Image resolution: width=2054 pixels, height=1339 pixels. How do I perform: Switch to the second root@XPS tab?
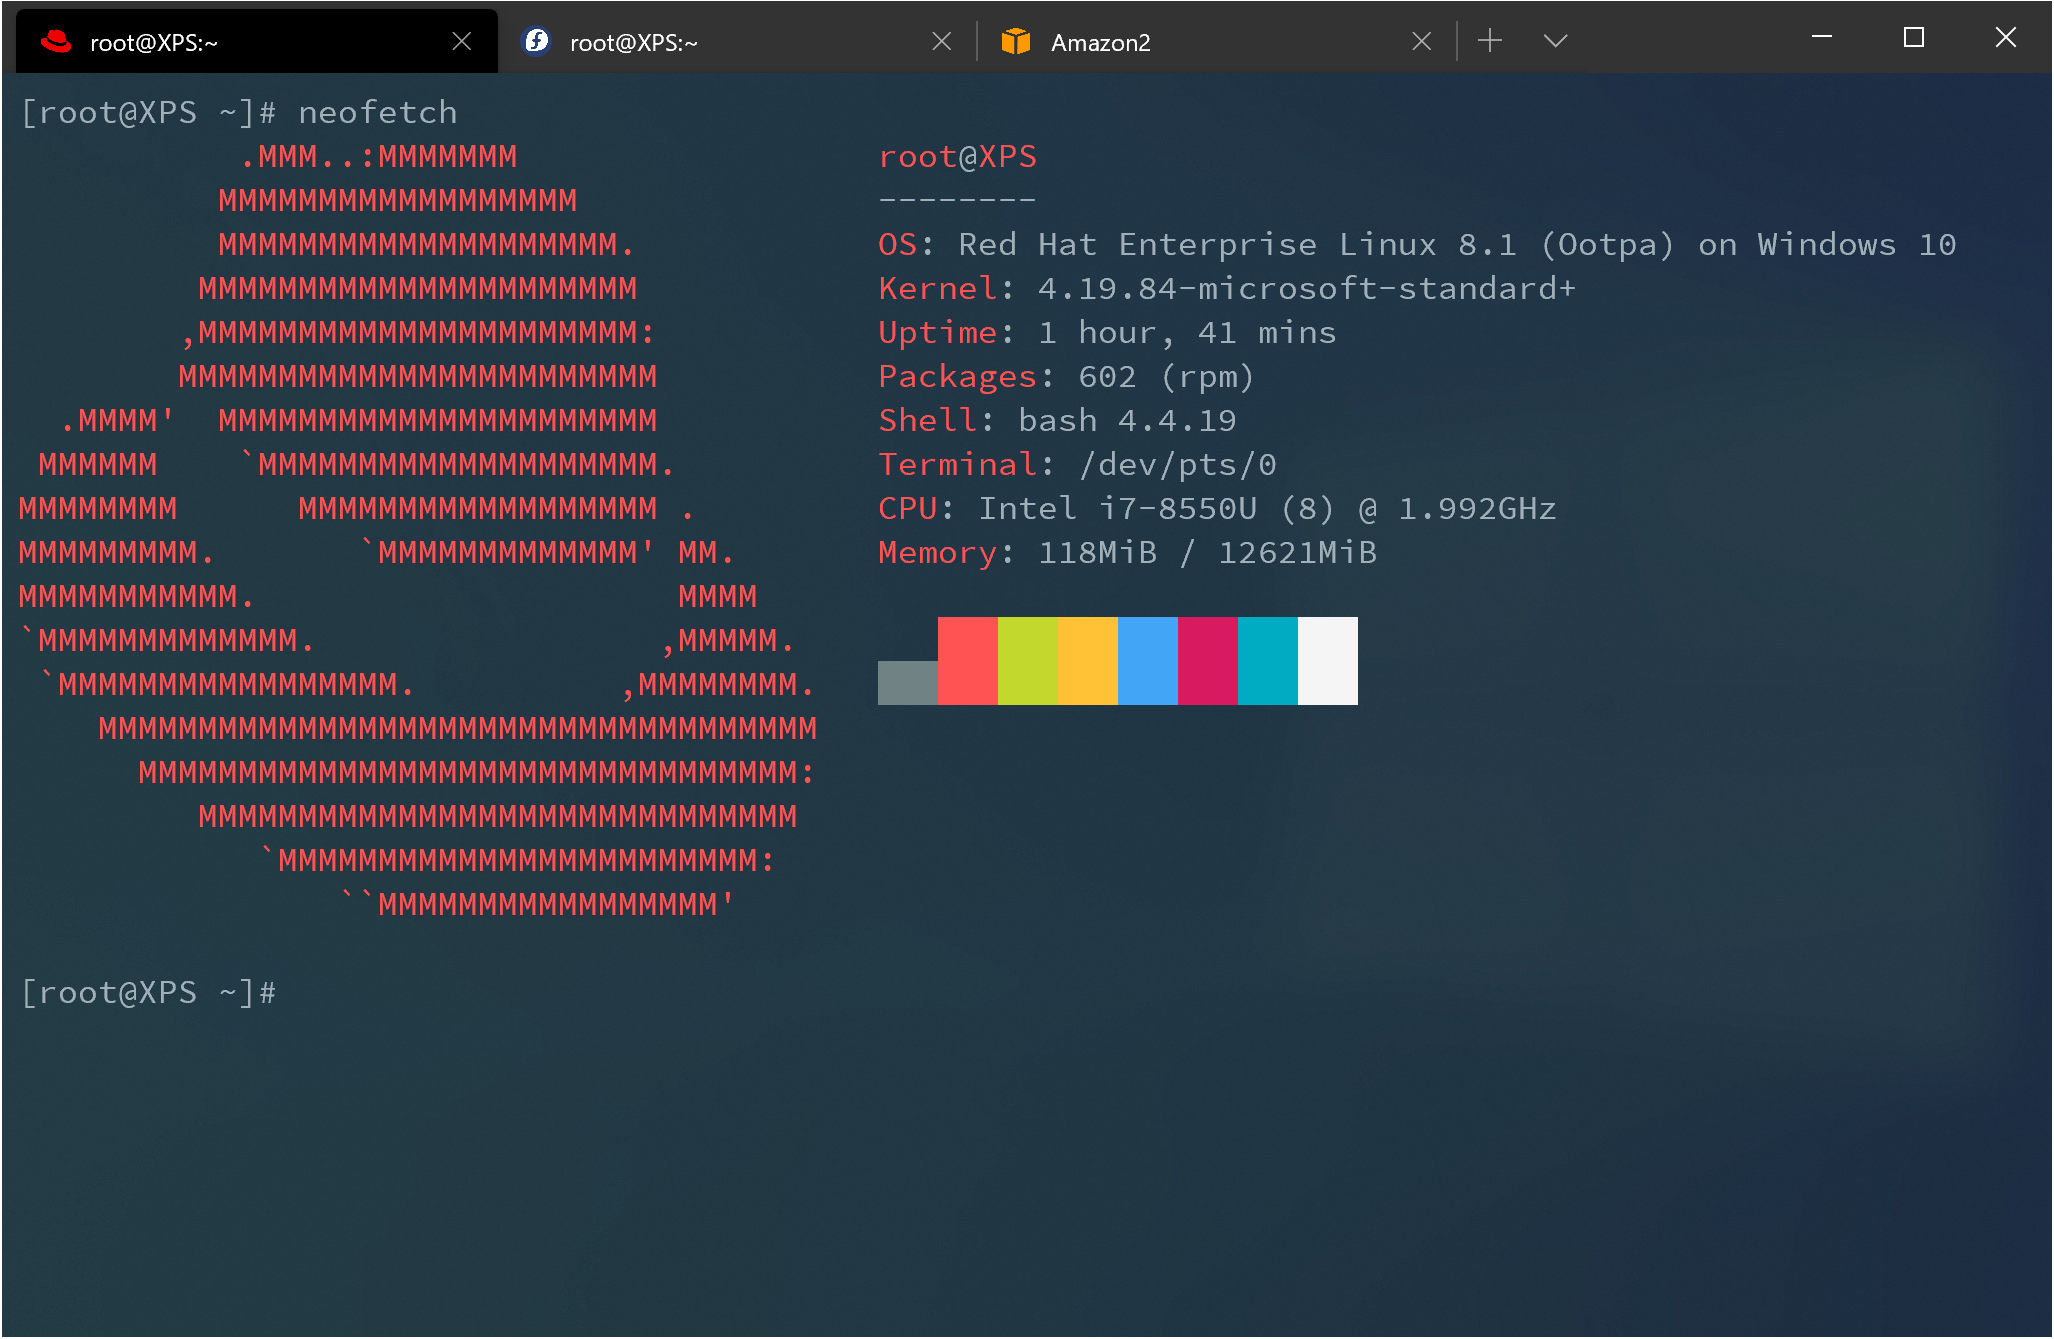tap(633, 42)
